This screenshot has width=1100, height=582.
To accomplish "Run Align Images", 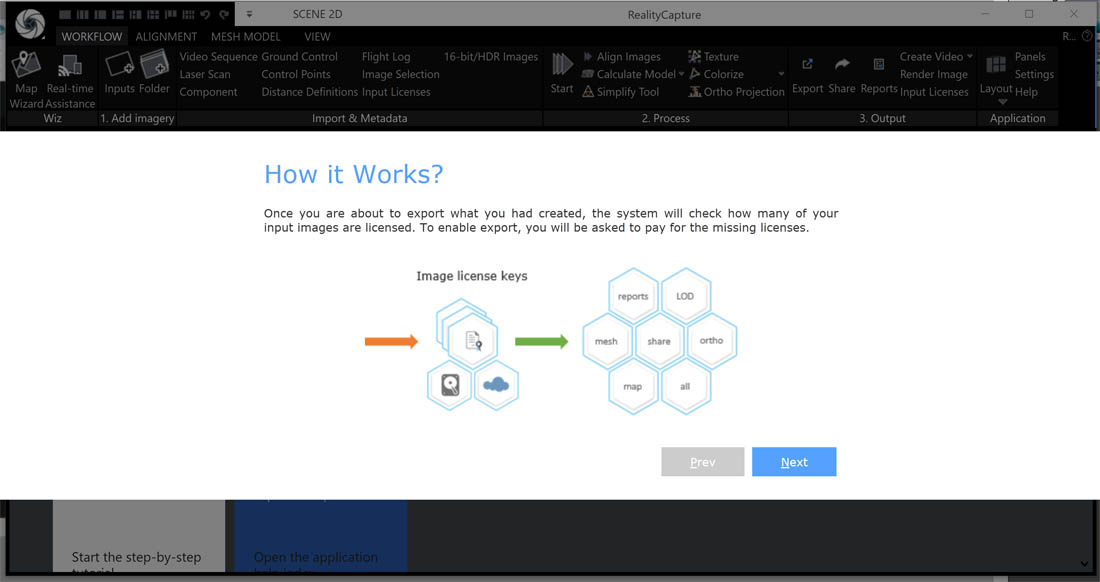I will (x=622, y=57).
